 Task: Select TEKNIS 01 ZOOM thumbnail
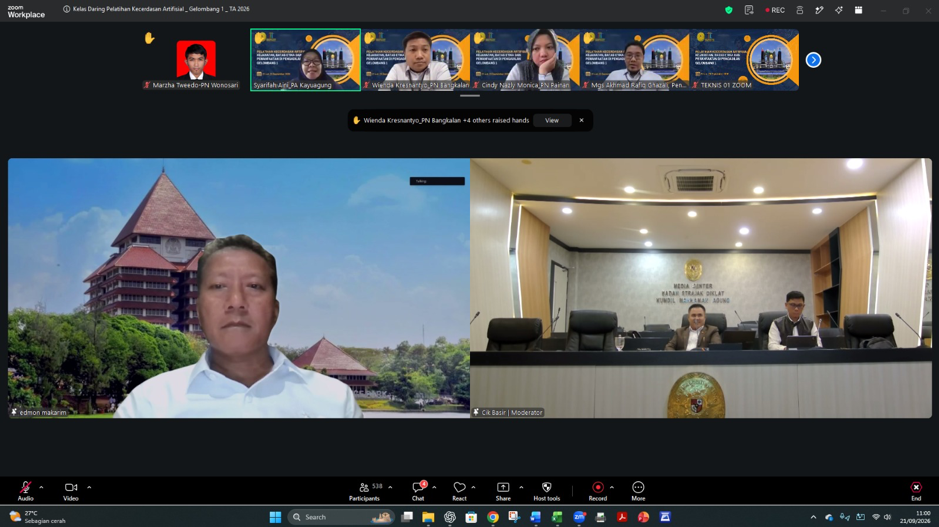744,60
